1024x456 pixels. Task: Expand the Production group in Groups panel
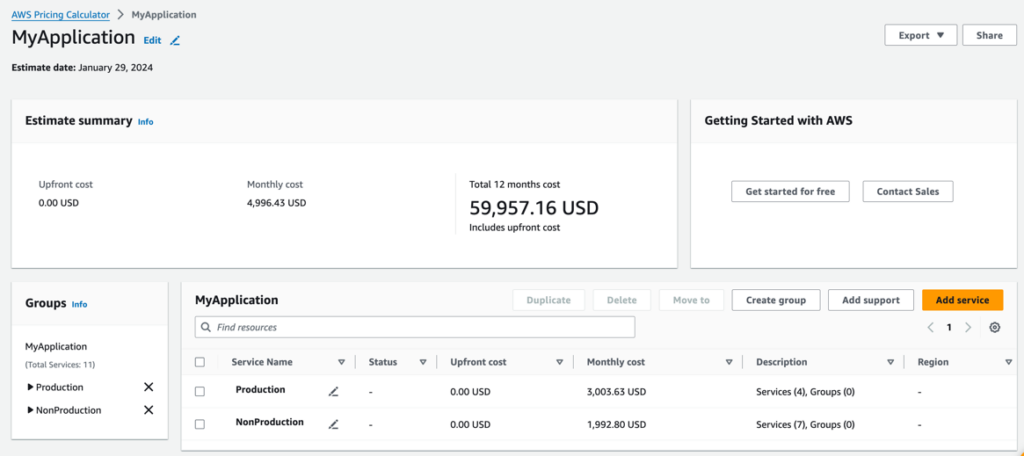point(30,387)
